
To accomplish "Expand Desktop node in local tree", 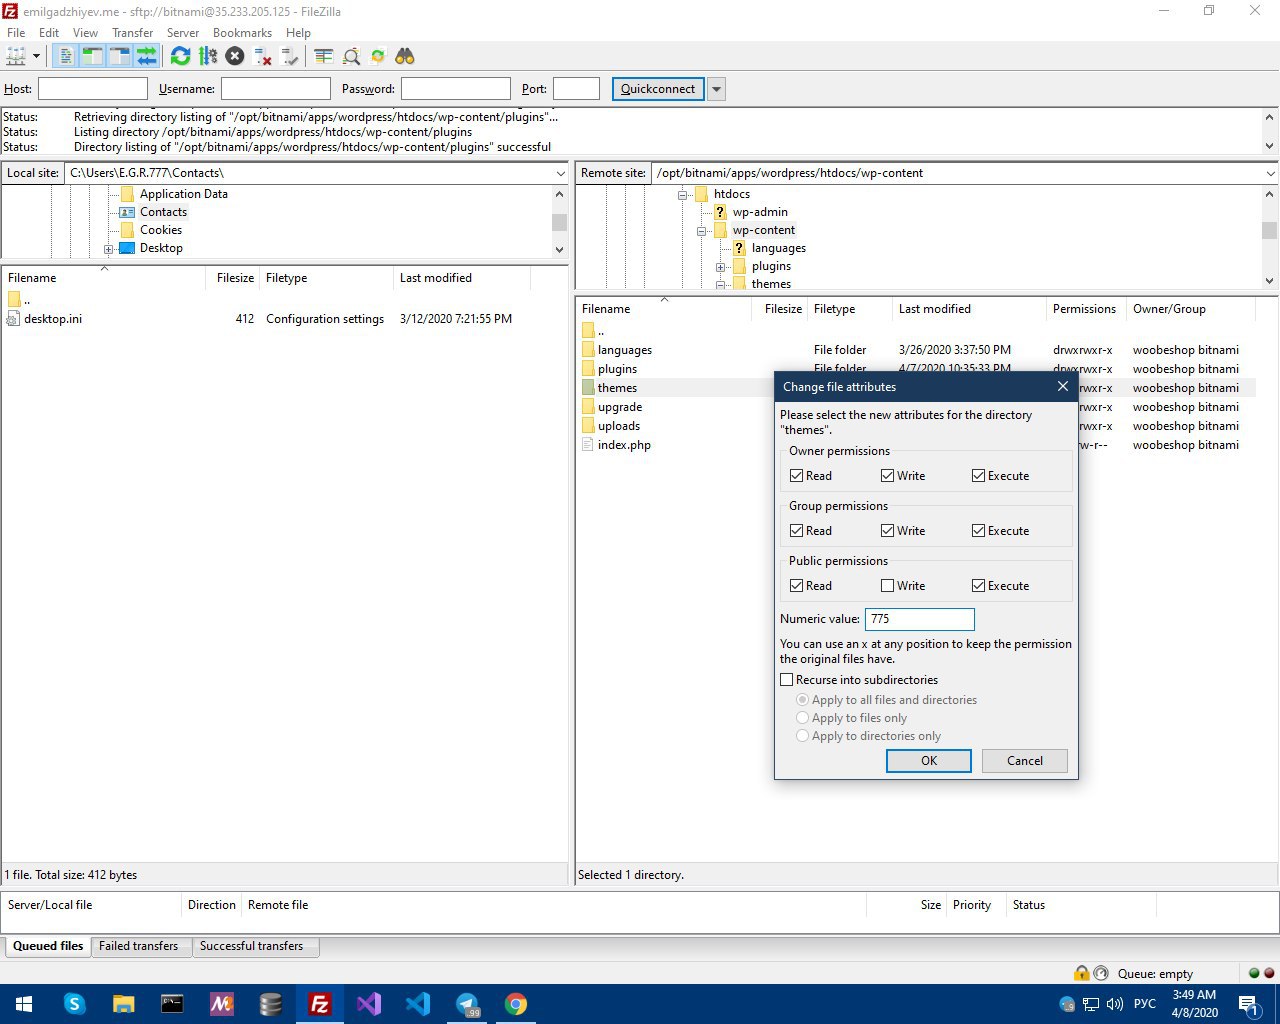I will pos(108,249).
